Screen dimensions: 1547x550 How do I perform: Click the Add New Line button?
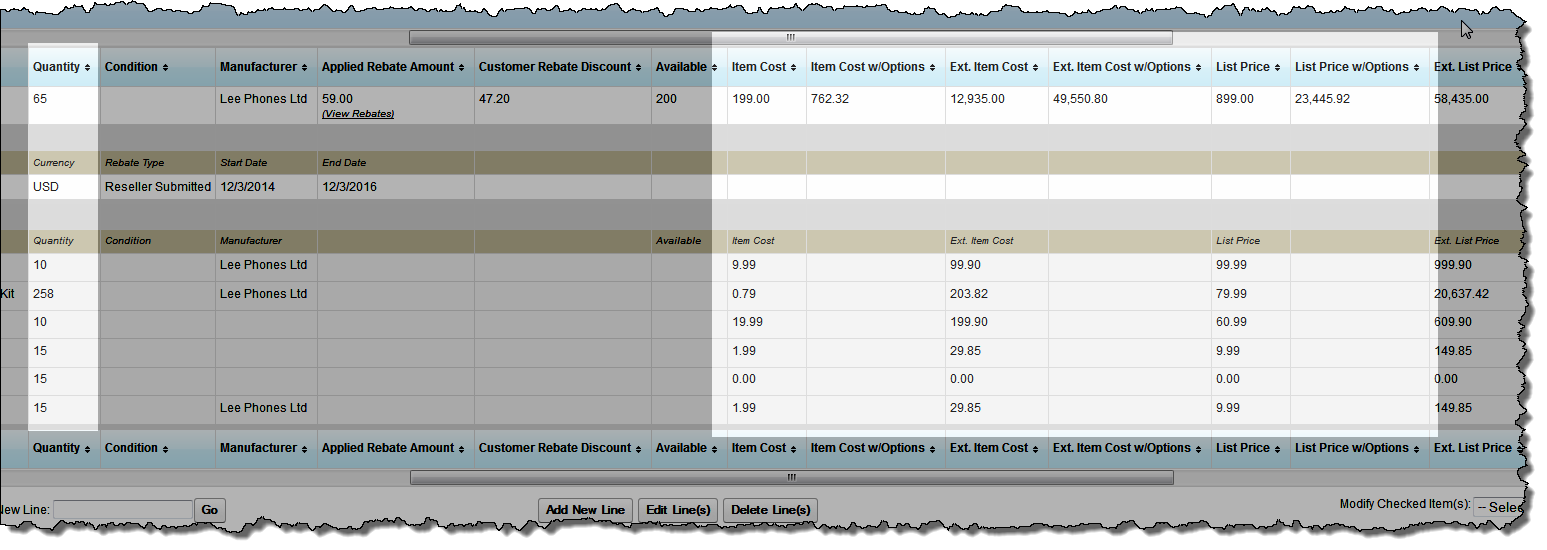(585, 510)
